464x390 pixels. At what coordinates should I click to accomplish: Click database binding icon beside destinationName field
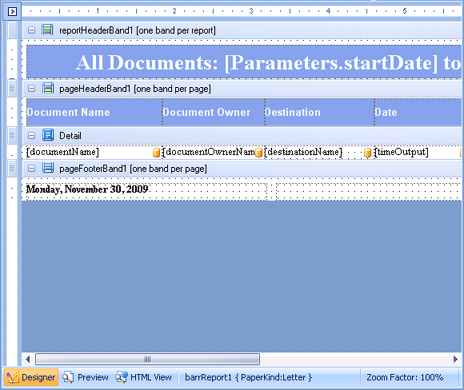click(367, 153)
